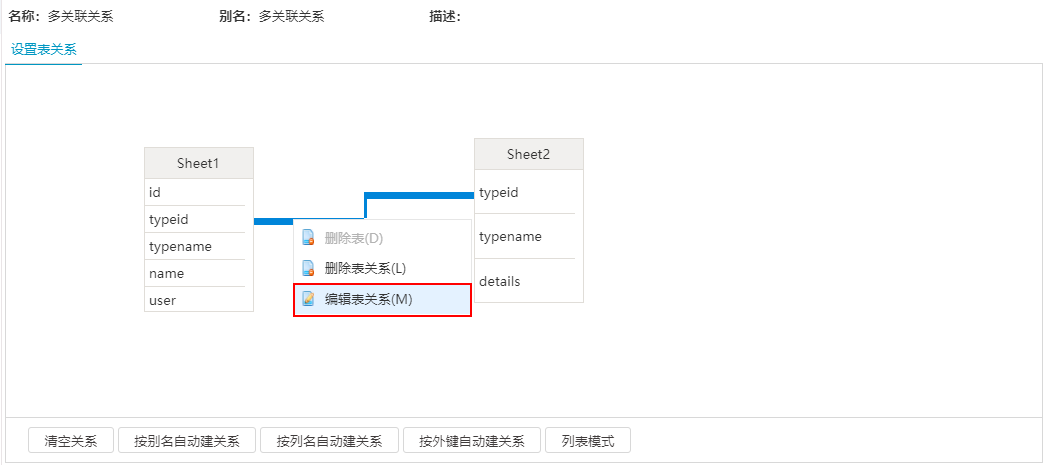Click the delete relationship icon beside 删除表关系(L)
This screenshot has width=1053, height=465.
308,268
